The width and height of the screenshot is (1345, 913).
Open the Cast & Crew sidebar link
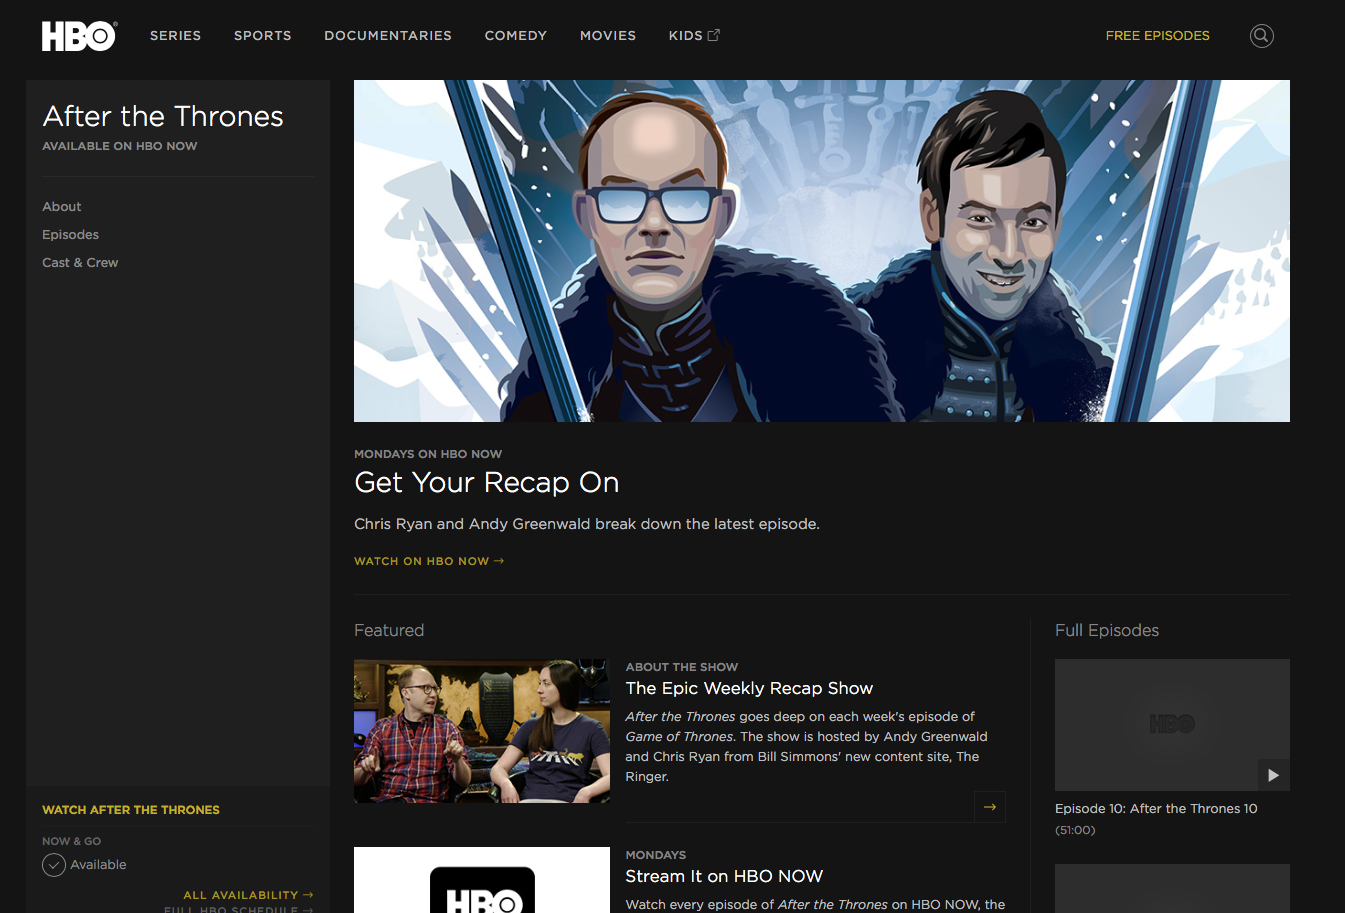(x=80, y=263)
